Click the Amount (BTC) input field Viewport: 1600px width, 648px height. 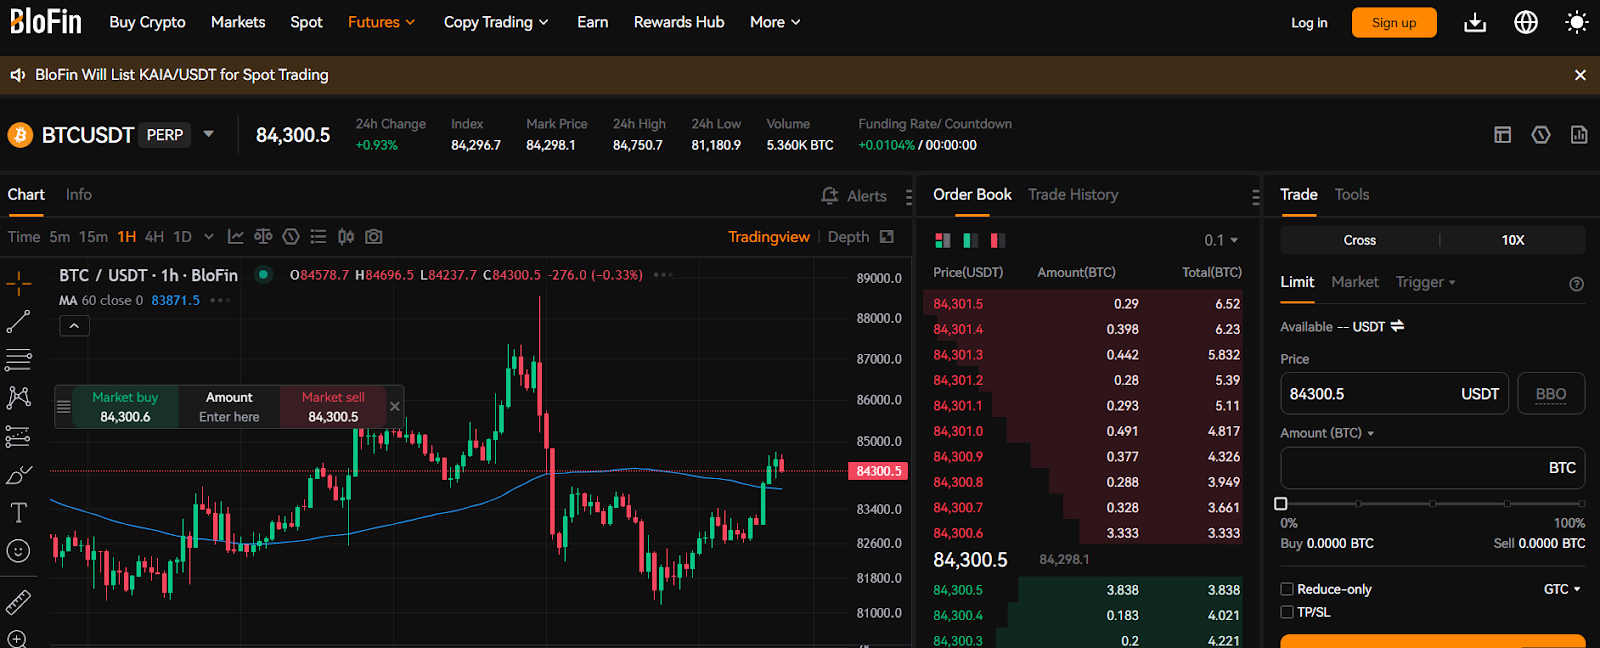click(1432, 468)
